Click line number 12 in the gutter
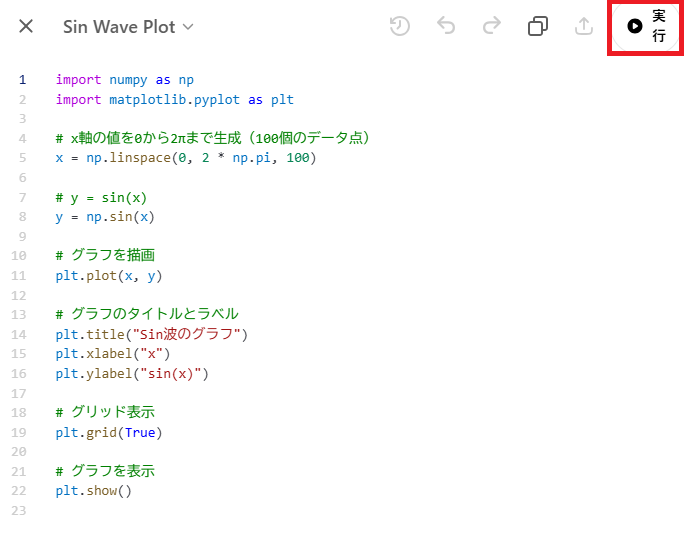Screen dimensions: 686x546 [x=19, y=296]
